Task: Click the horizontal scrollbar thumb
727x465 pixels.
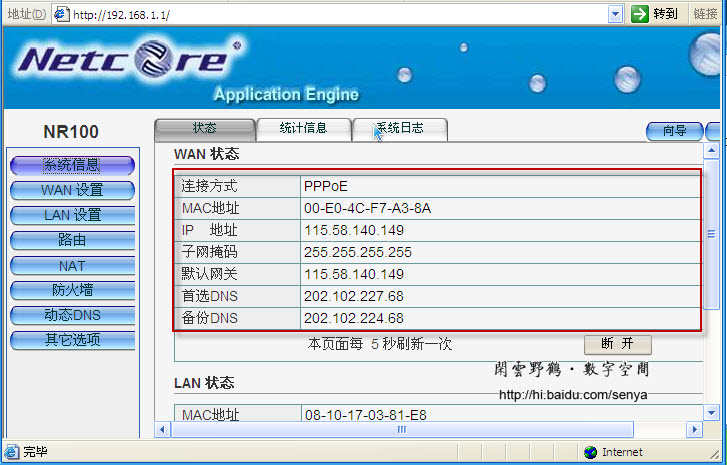Action: [x=402, y=429]
